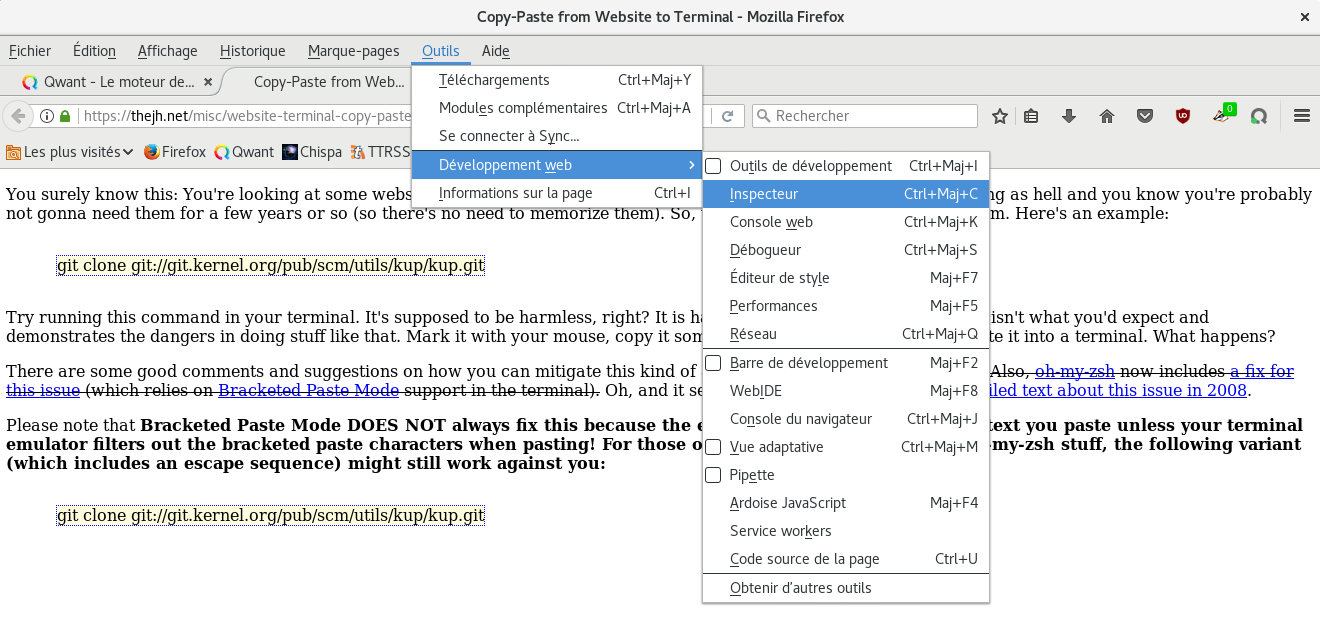Open the bookmarks list icon
Screen dimensions: 1320x618
tap(1031, 116)
